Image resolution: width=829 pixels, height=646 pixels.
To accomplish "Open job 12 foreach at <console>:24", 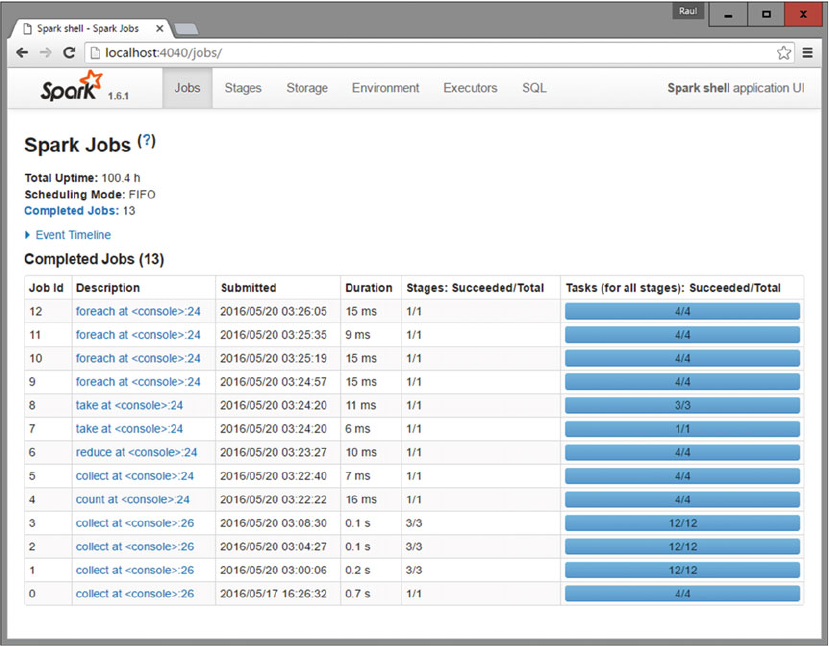I will 138,311.
